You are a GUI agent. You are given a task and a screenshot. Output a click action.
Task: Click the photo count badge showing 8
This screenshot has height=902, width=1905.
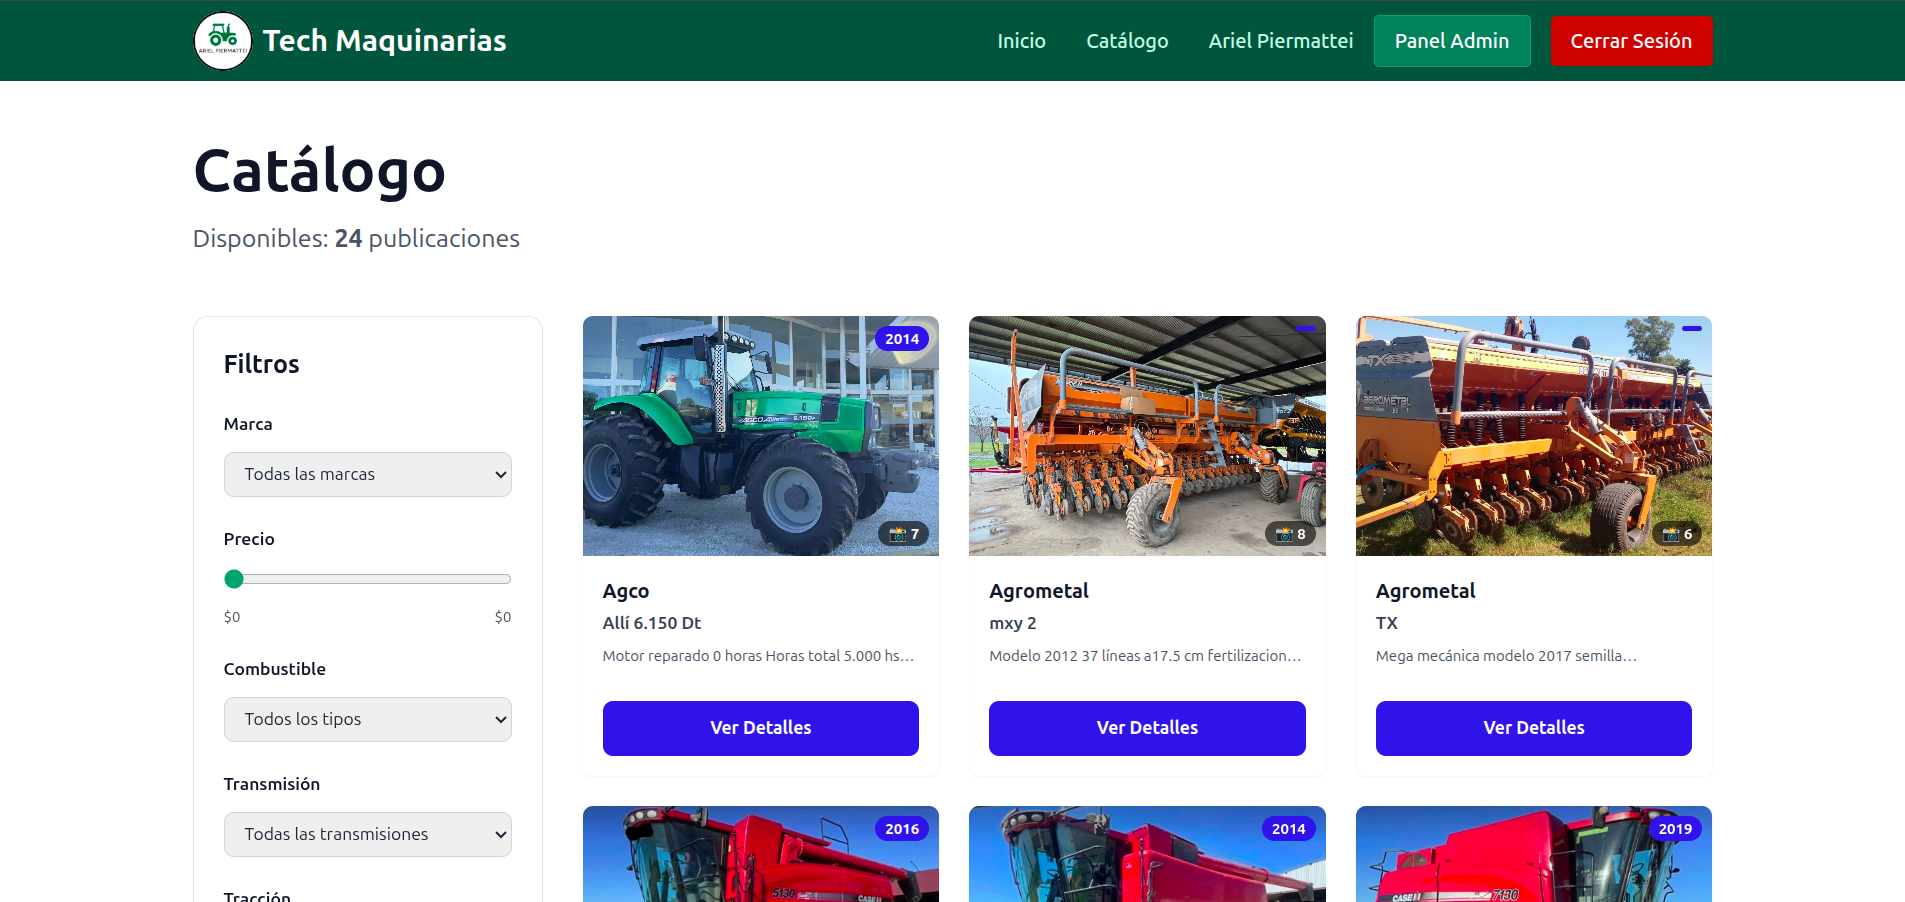(x=1290, y=534)
